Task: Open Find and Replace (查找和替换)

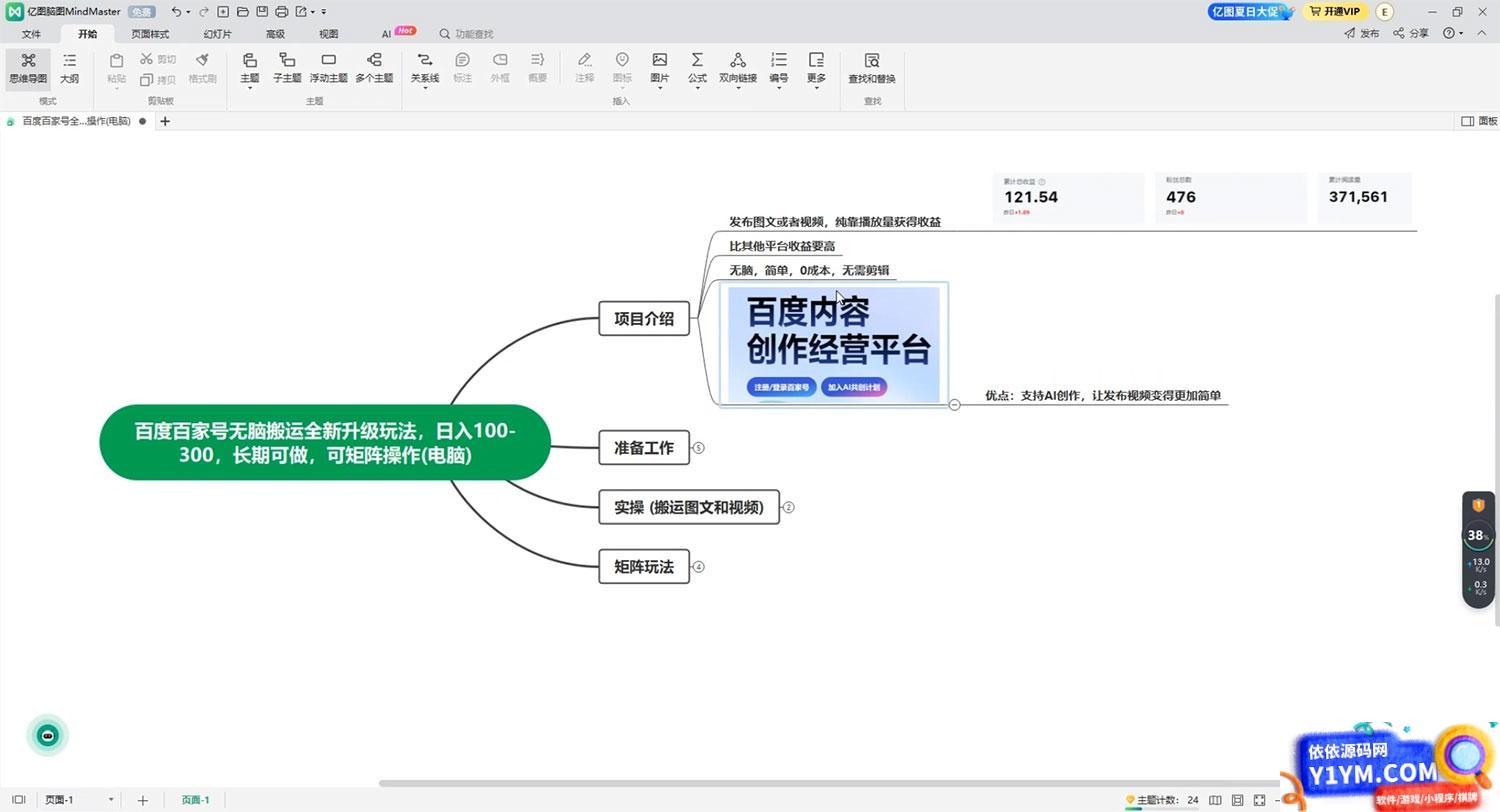Action: coord(872,67)
